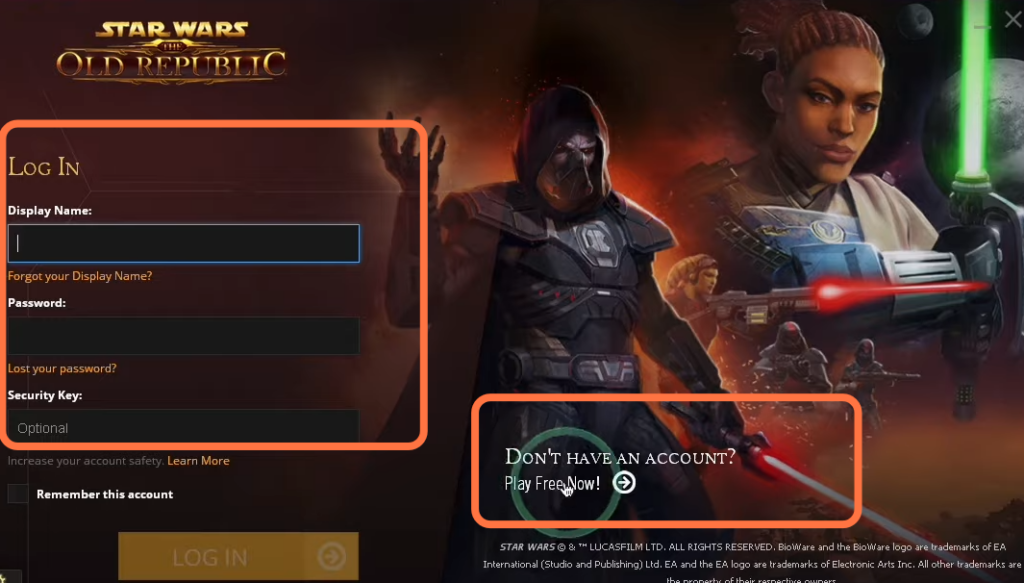Image resolution: width=1024 pixels, height=583 pixels.
Task: Minimize the launcher window
Action: [982, 25]
